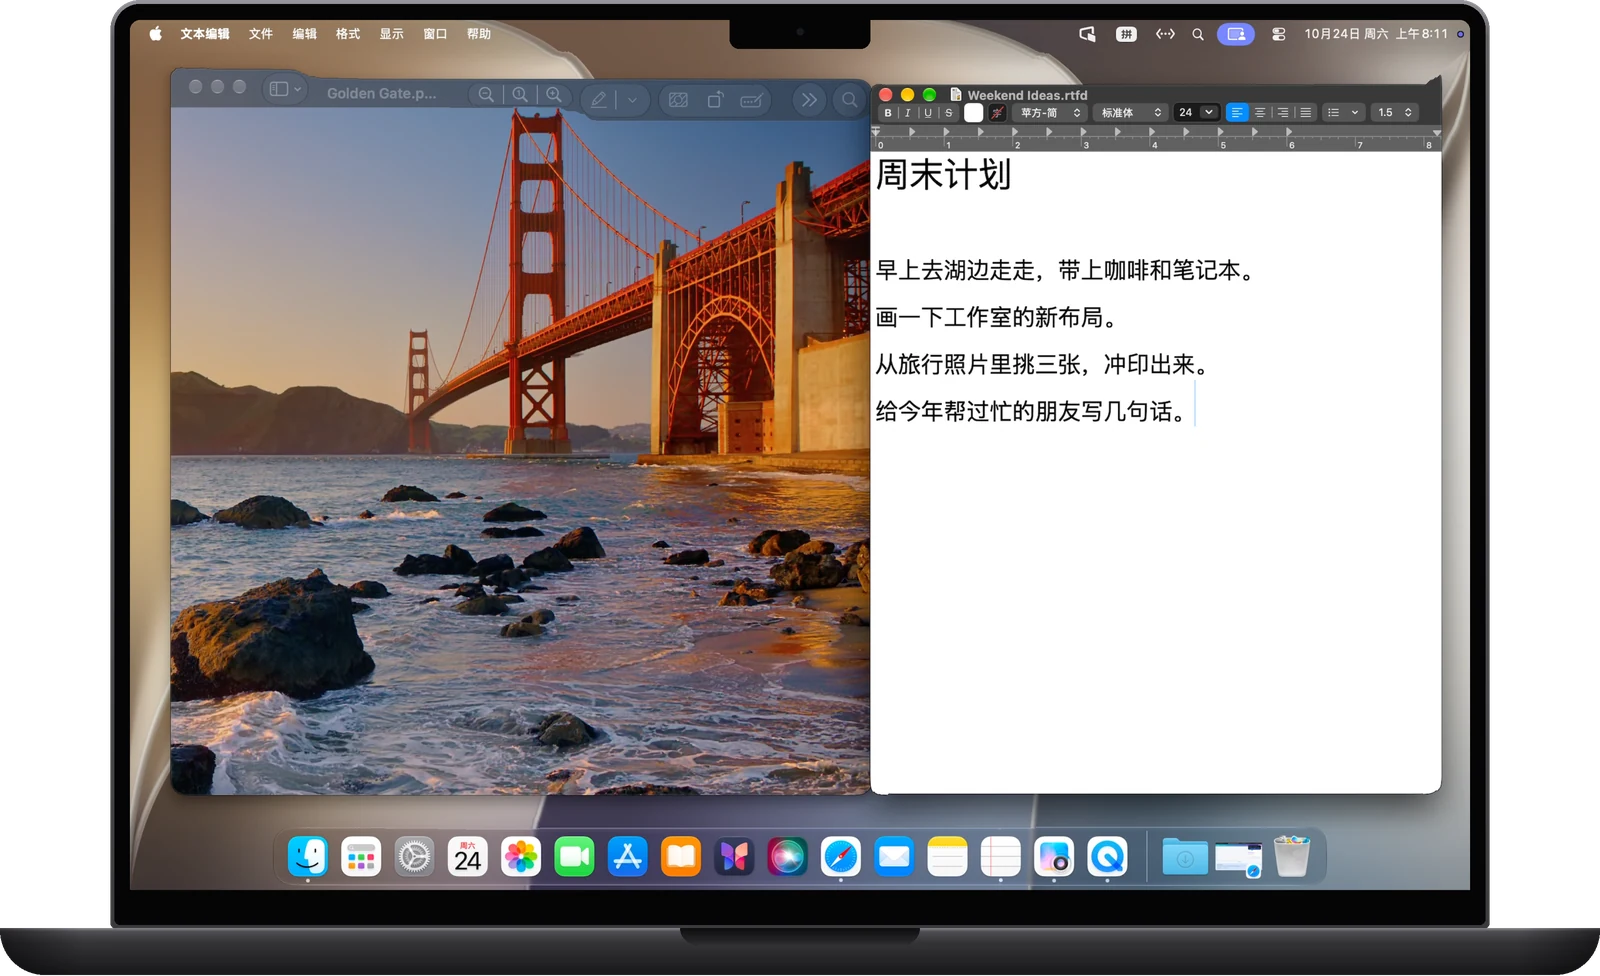Zoom in on the Golden Gate image
This screenshot has width=1600, height=976.
coord(554,95)
